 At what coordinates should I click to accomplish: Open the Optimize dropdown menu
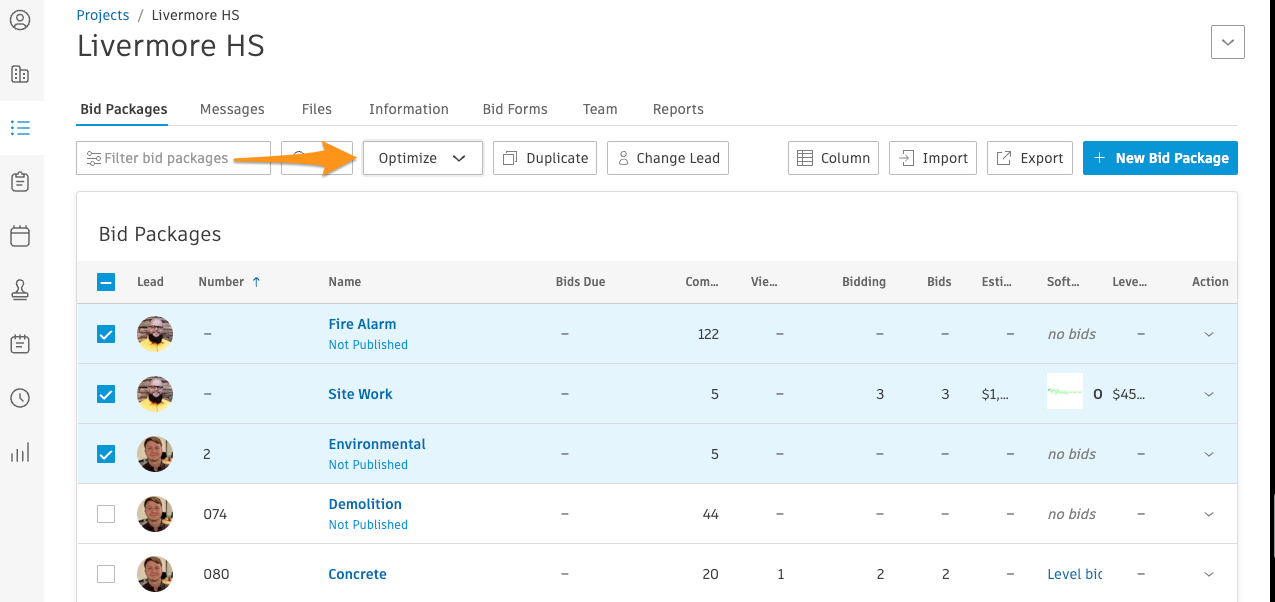coord(422,157)
